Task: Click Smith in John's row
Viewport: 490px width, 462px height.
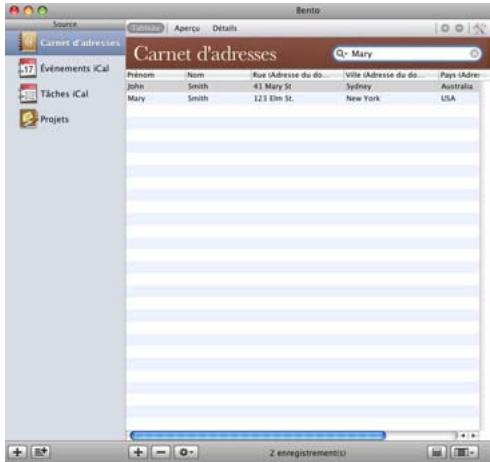Action: [198, 86]
